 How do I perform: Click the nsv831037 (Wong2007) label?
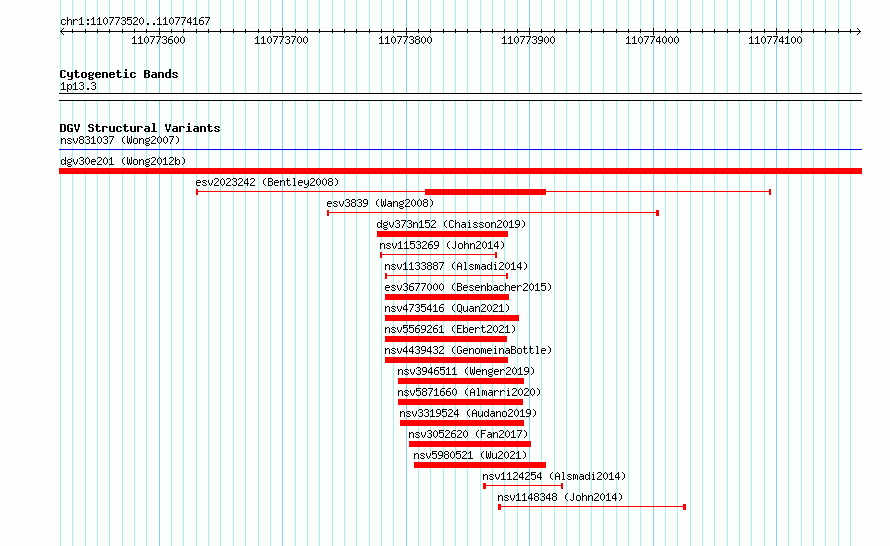(120, 140)
